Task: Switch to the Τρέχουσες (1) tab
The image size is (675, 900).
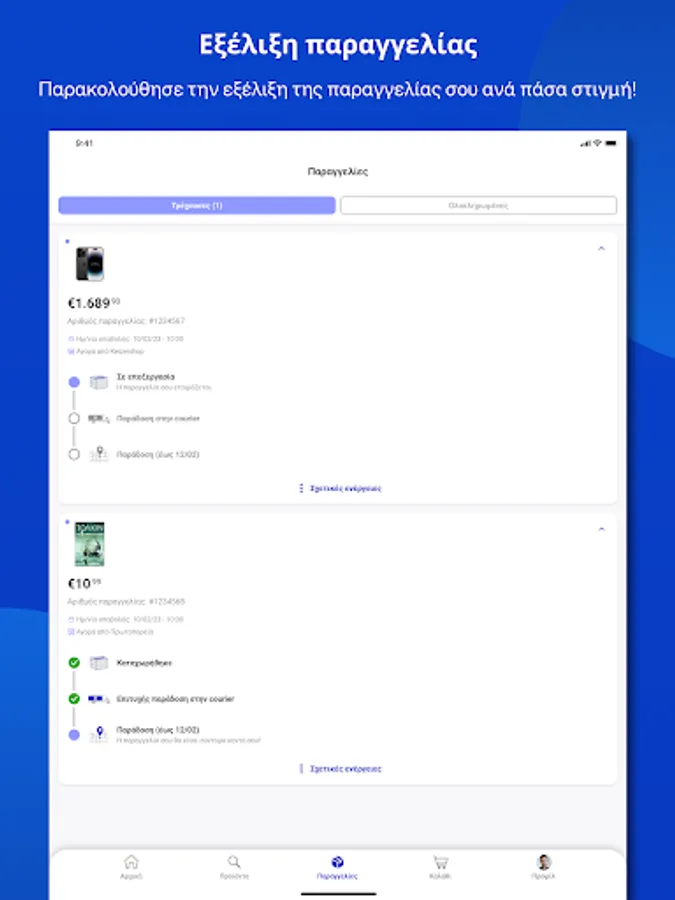Action: point(197,205)
